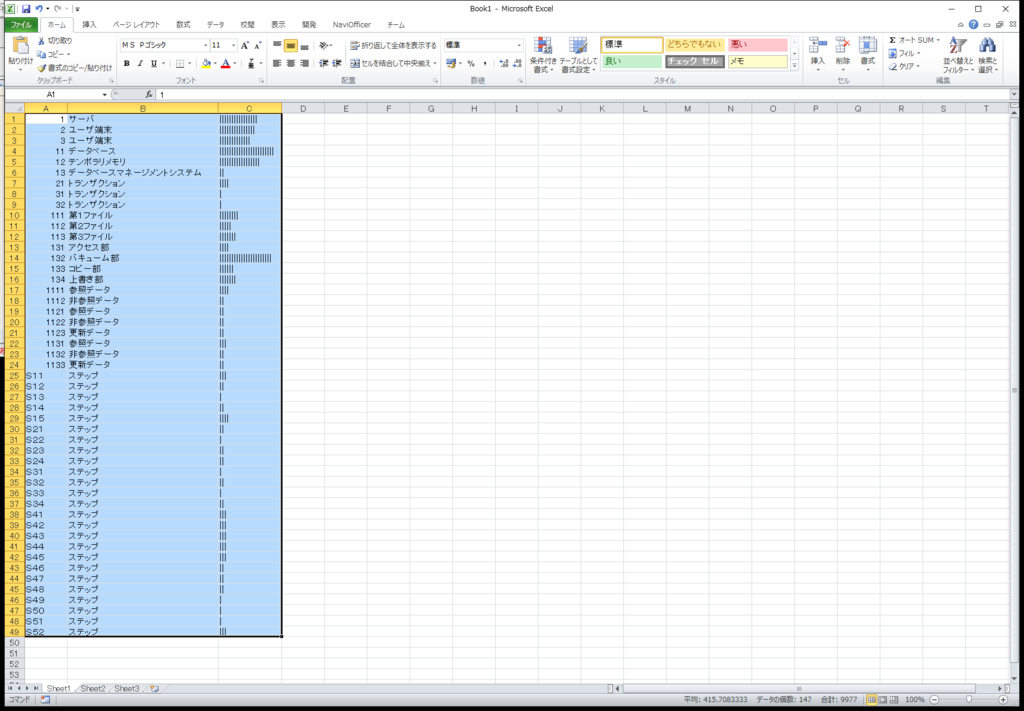
Task: Click the Save icon in quick access toolbar
Action: (26, 9)
